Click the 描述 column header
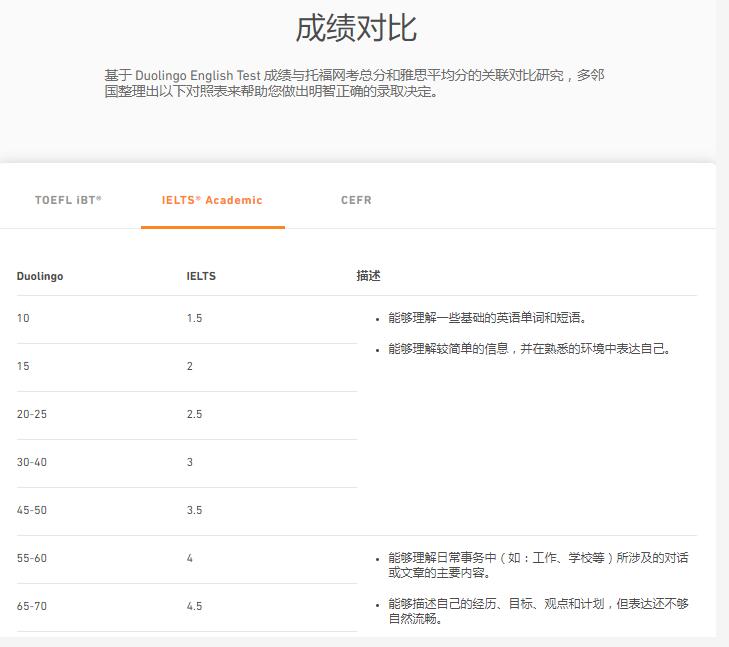Screen dimensions: 729x647 [368, 276]
